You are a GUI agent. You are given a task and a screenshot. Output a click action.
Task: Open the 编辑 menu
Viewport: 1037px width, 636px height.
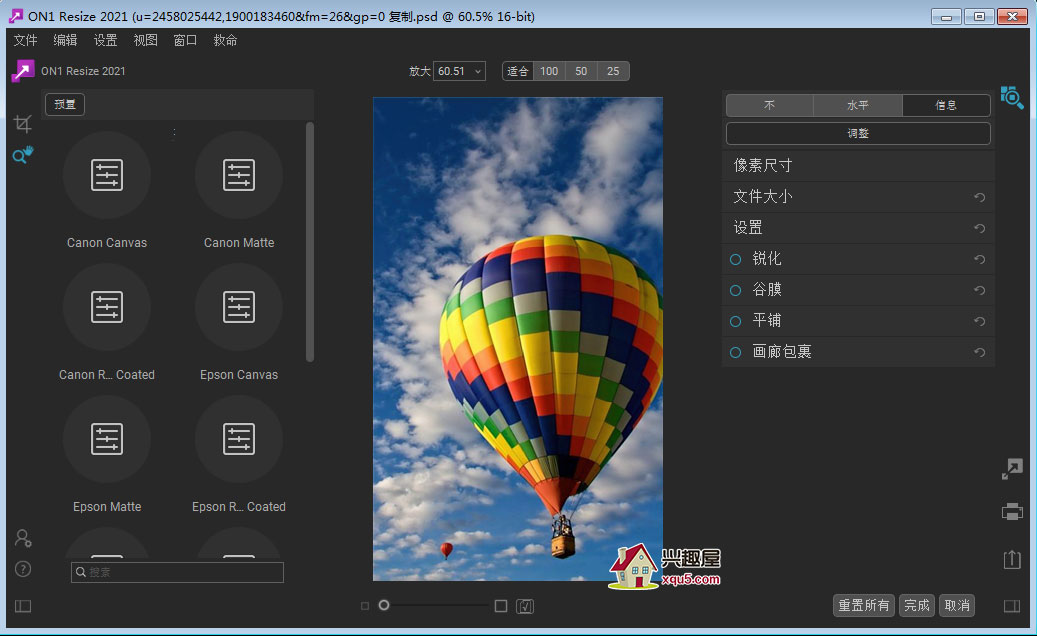tap(65, 40)
